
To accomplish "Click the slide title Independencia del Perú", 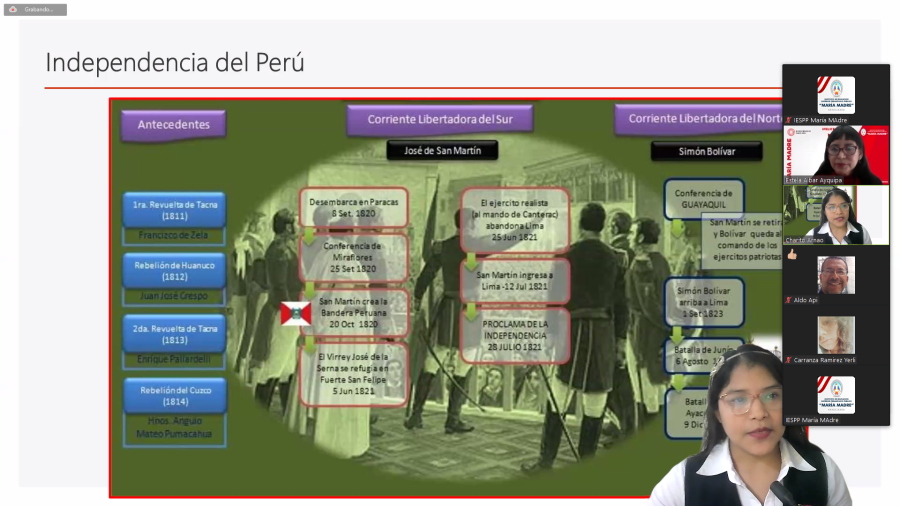I will tap(175, 62).
